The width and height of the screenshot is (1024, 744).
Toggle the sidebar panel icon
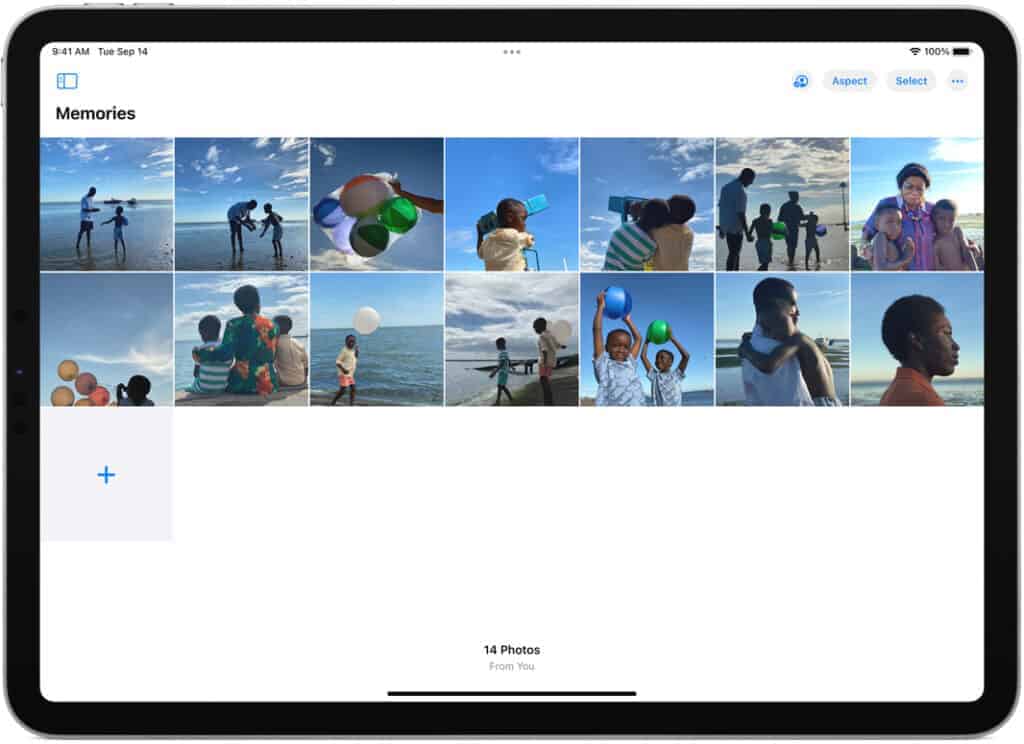[67, 81]
